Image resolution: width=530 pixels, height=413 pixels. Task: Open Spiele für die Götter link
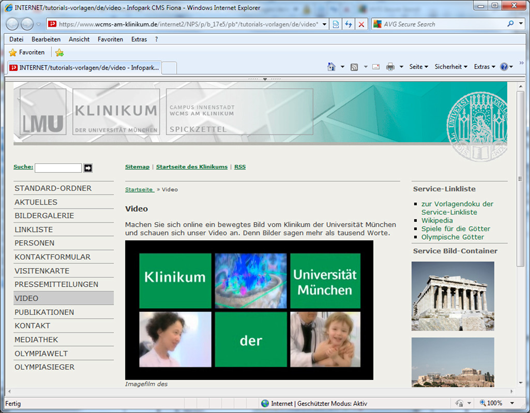[x=456, y=229]
